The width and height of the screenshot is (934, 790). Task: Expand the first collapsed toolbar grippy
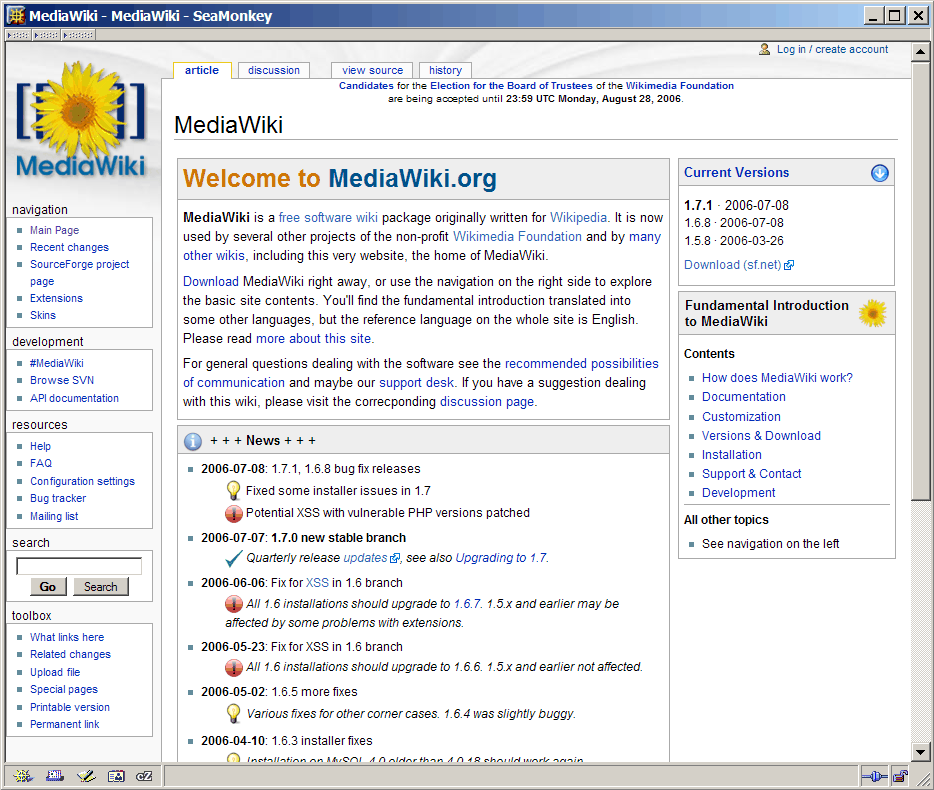click(18, 35)
